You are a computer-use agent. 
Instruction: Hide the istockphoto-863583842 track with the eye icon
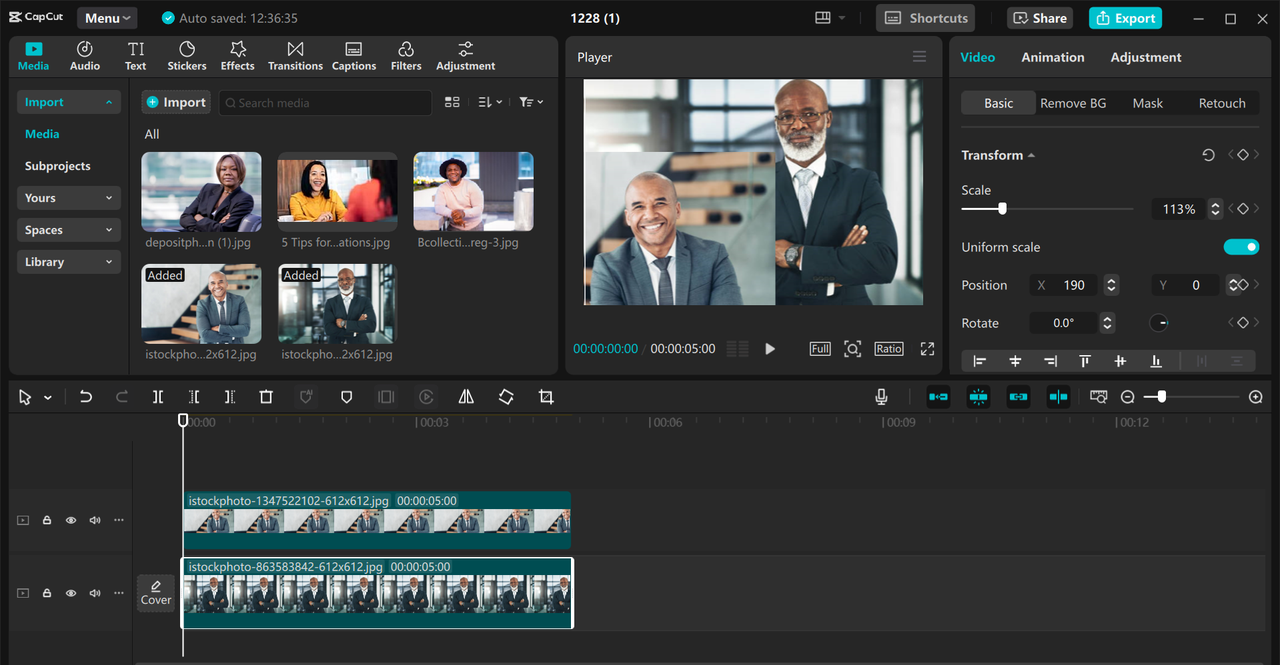[70, 593]
